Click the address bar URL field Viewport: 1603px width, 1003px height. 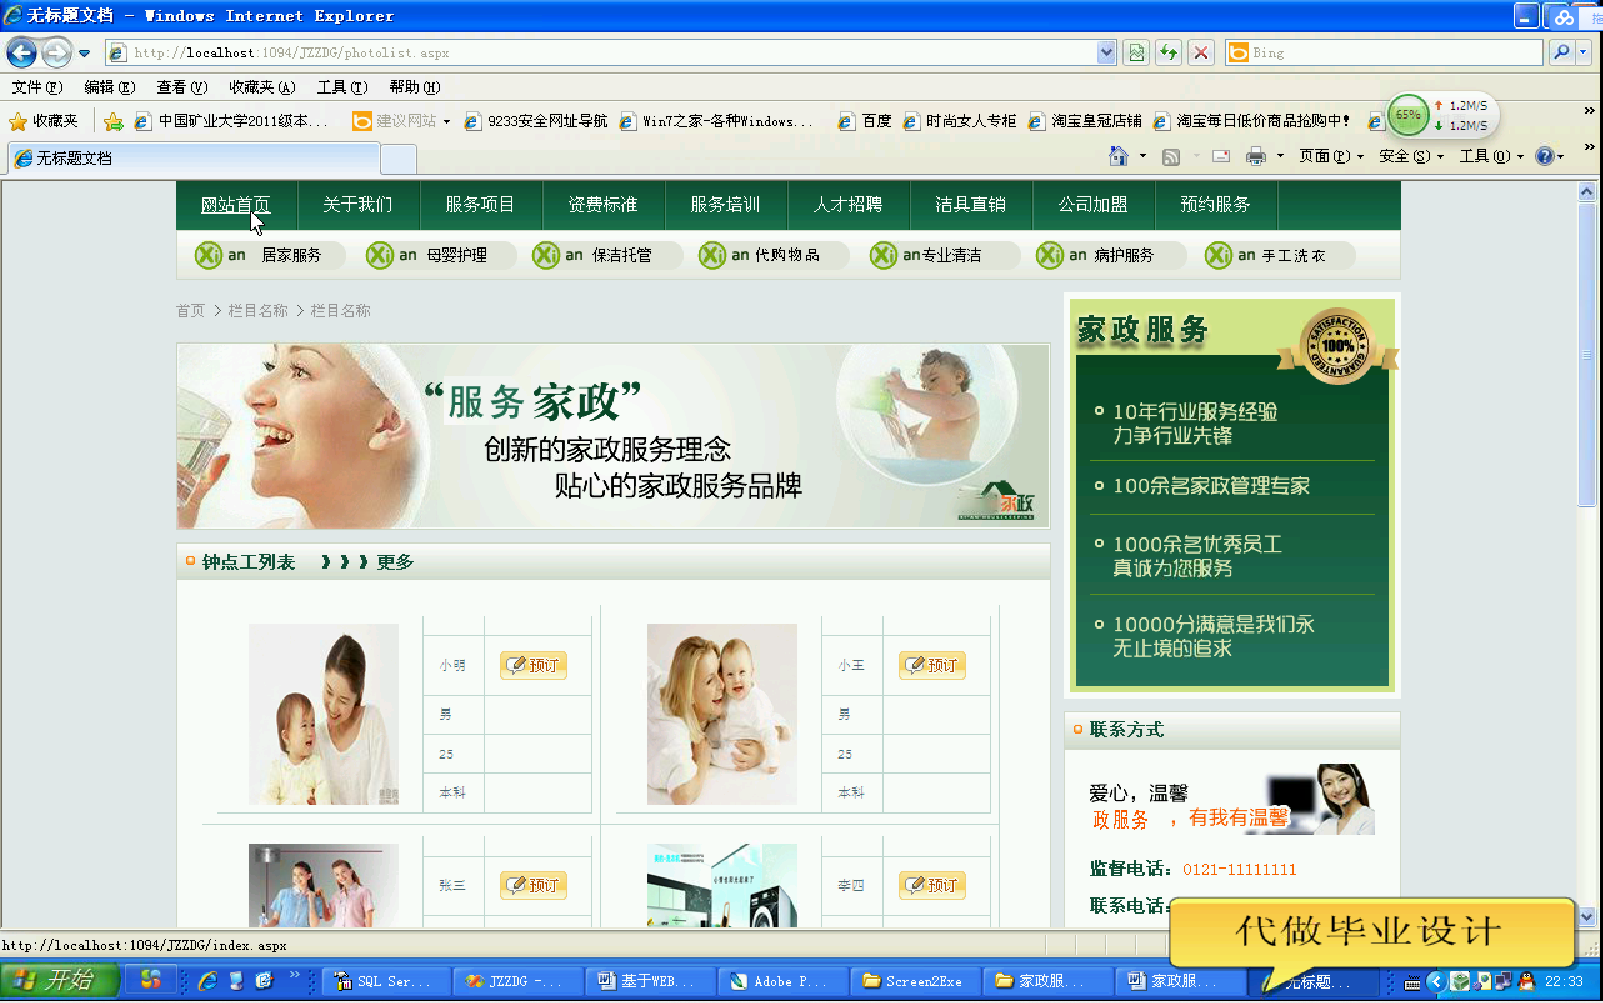point(600,53)
